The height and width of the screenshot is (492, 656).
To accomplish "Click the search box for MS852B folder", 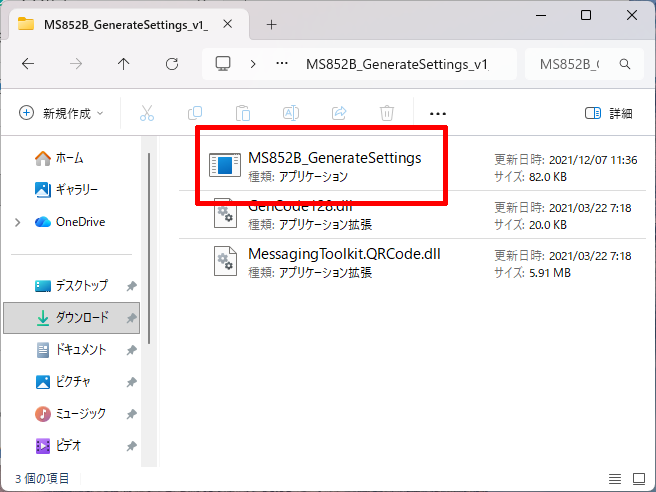I will 576,64.
